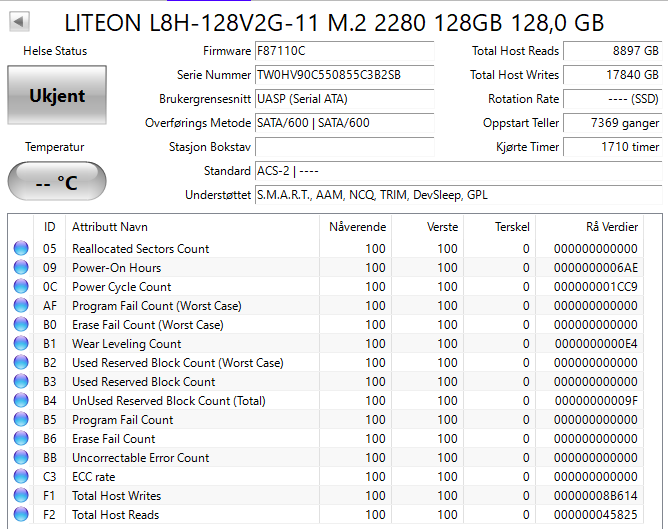Select Program Fail Count (Worst Case) text
668x529 pixels.
click(157, 306)
